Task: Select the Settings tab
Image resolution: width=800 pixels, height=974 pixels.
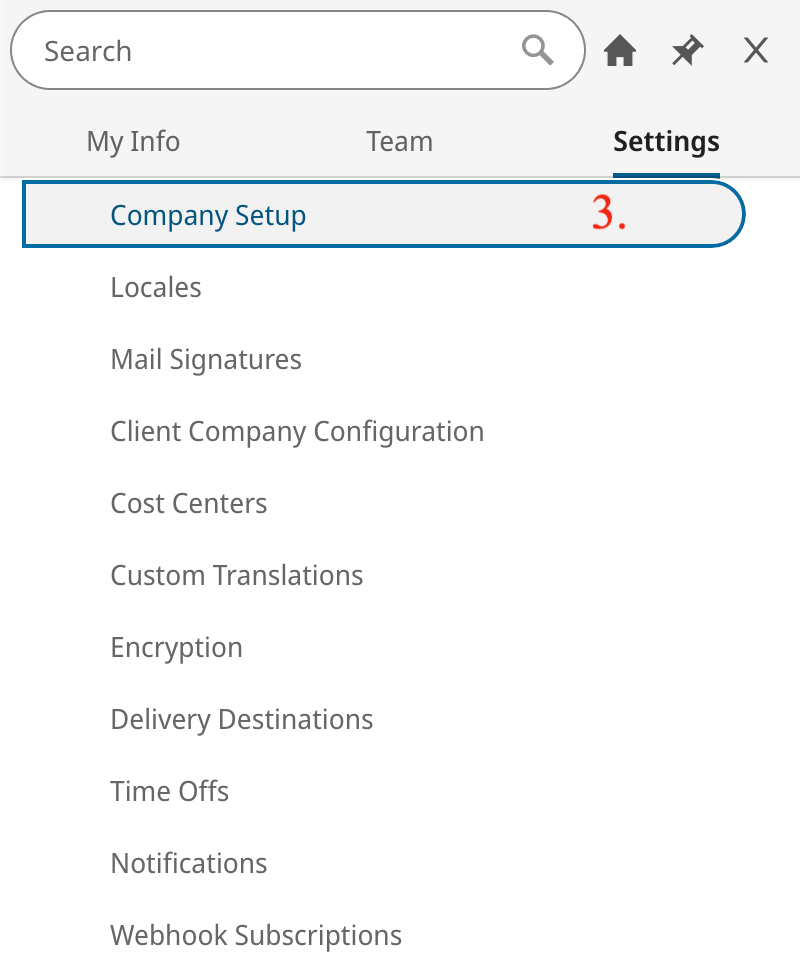Action: point(666,142)
